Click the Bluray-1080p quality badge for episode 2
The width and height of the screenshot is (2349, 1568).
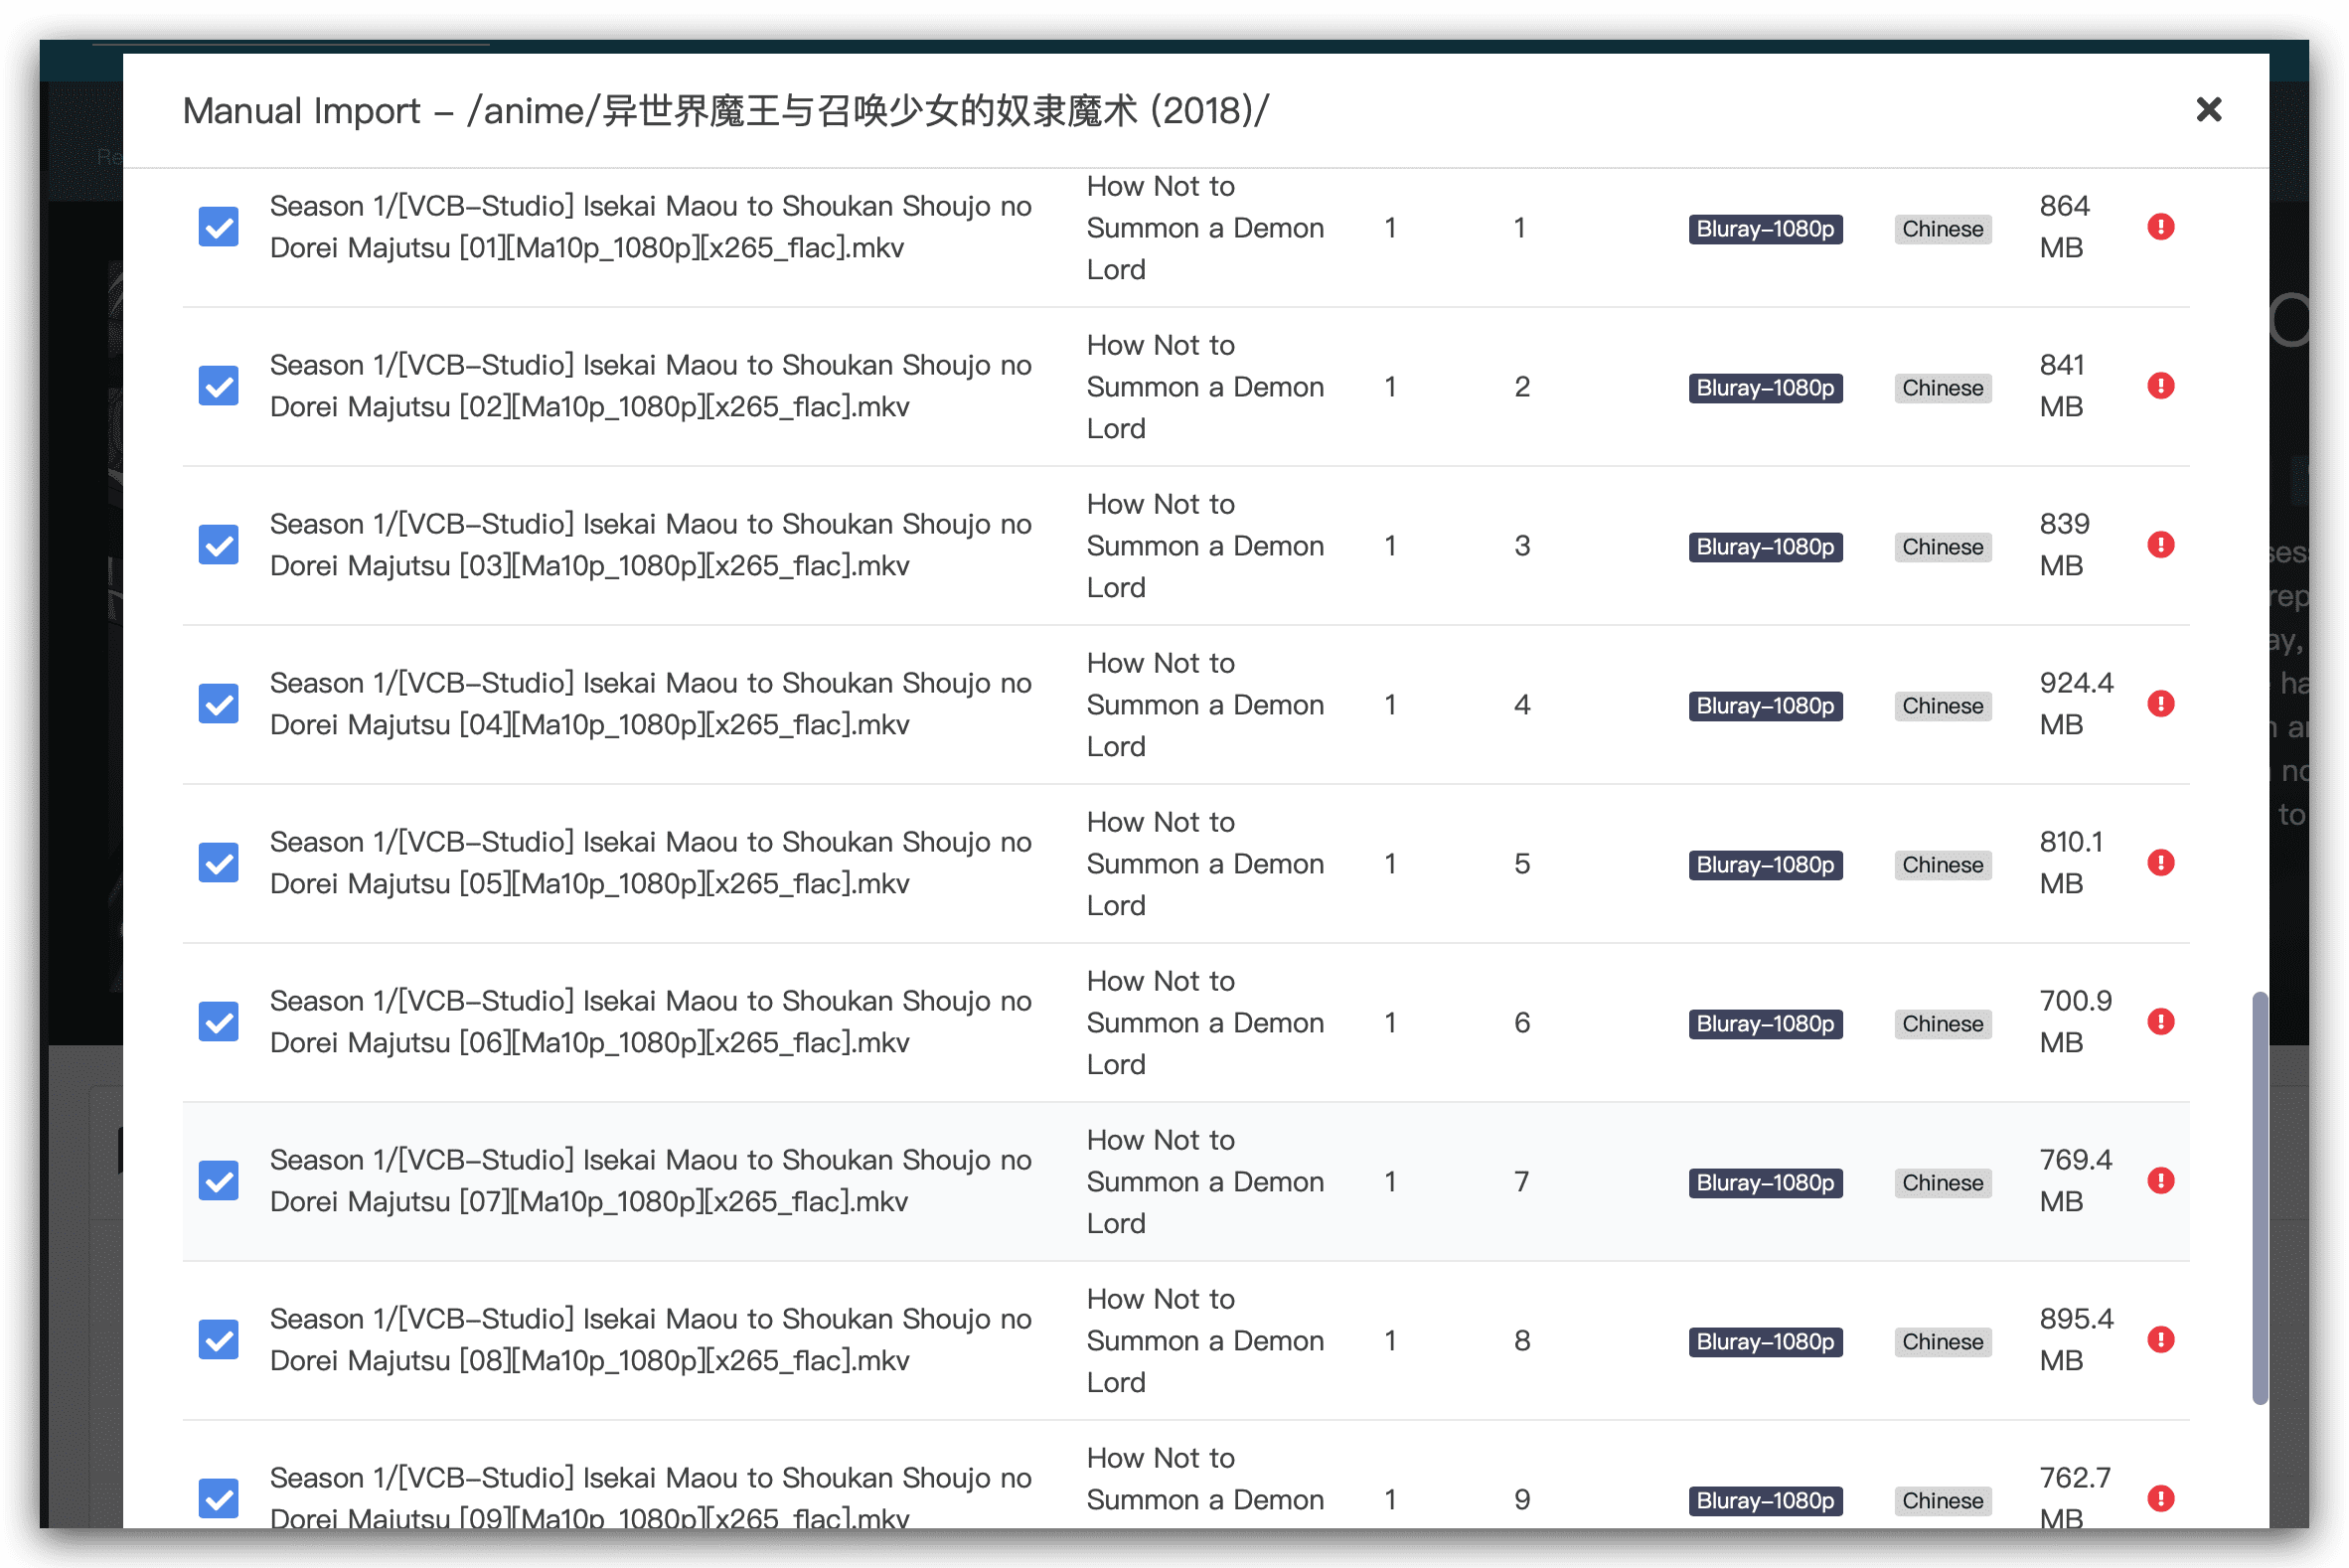pyautogui.click(x=1765, y=388)
